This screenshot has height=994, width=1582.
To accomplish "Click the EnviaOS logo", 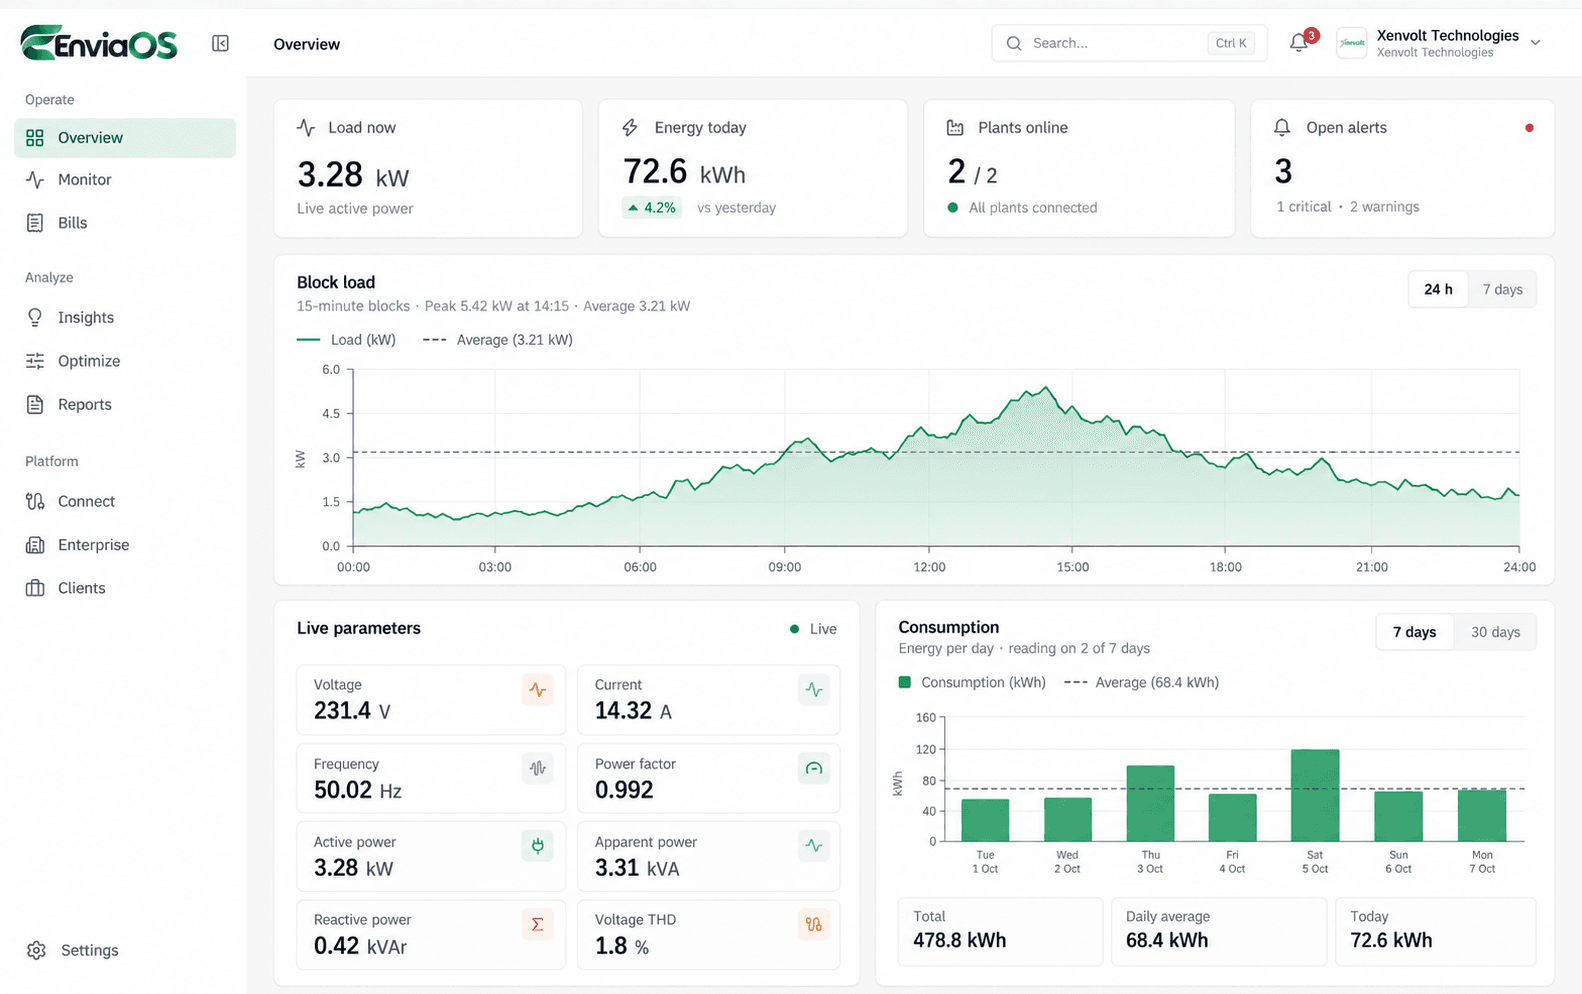I will pyautogui.click(x=99, y=43).
